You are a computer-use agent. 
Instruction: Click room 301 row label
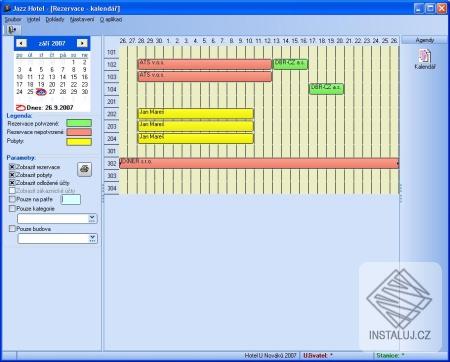(x=112, y=151)
